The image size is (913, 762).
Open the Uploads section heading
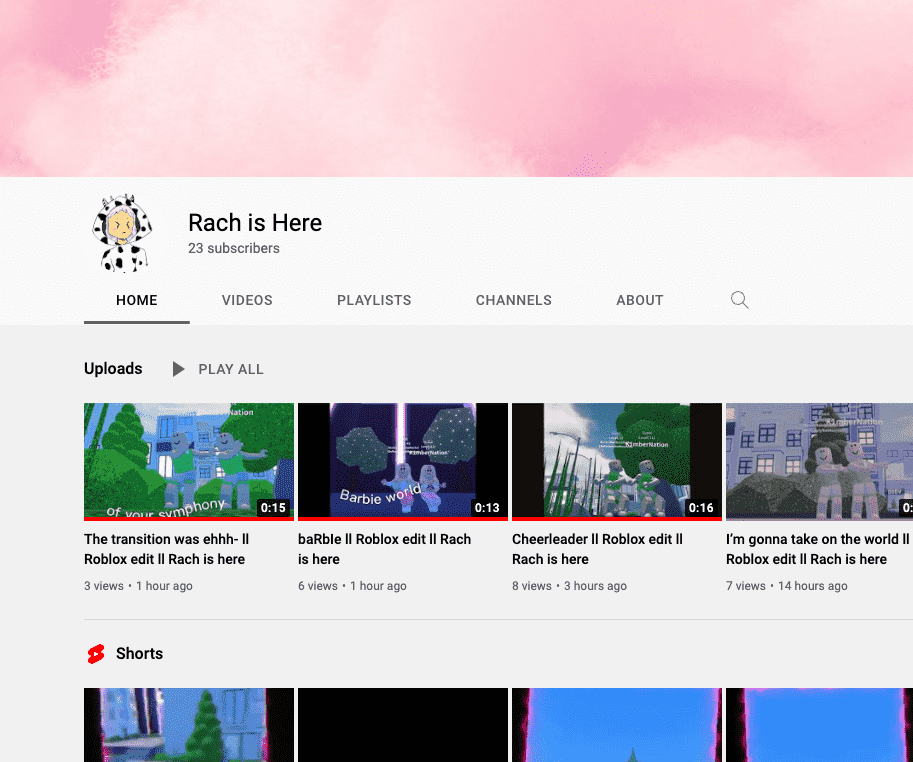[x=113, y=368]
